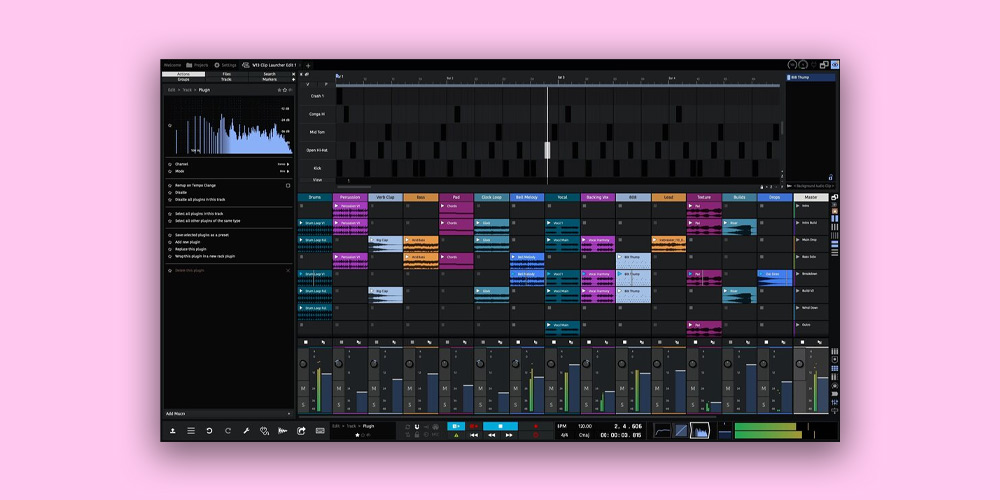Viewport: 1000px width, 500px height.
Task: Click the redo icon in bottom toolbar
Action: pyautogui.click(x=228, y=431)
